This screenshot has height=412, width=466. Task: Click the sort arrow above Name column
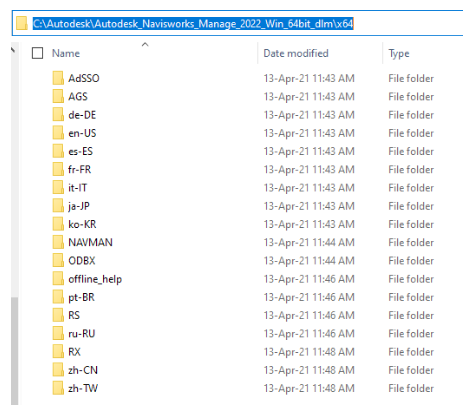[x=145, y=44]
